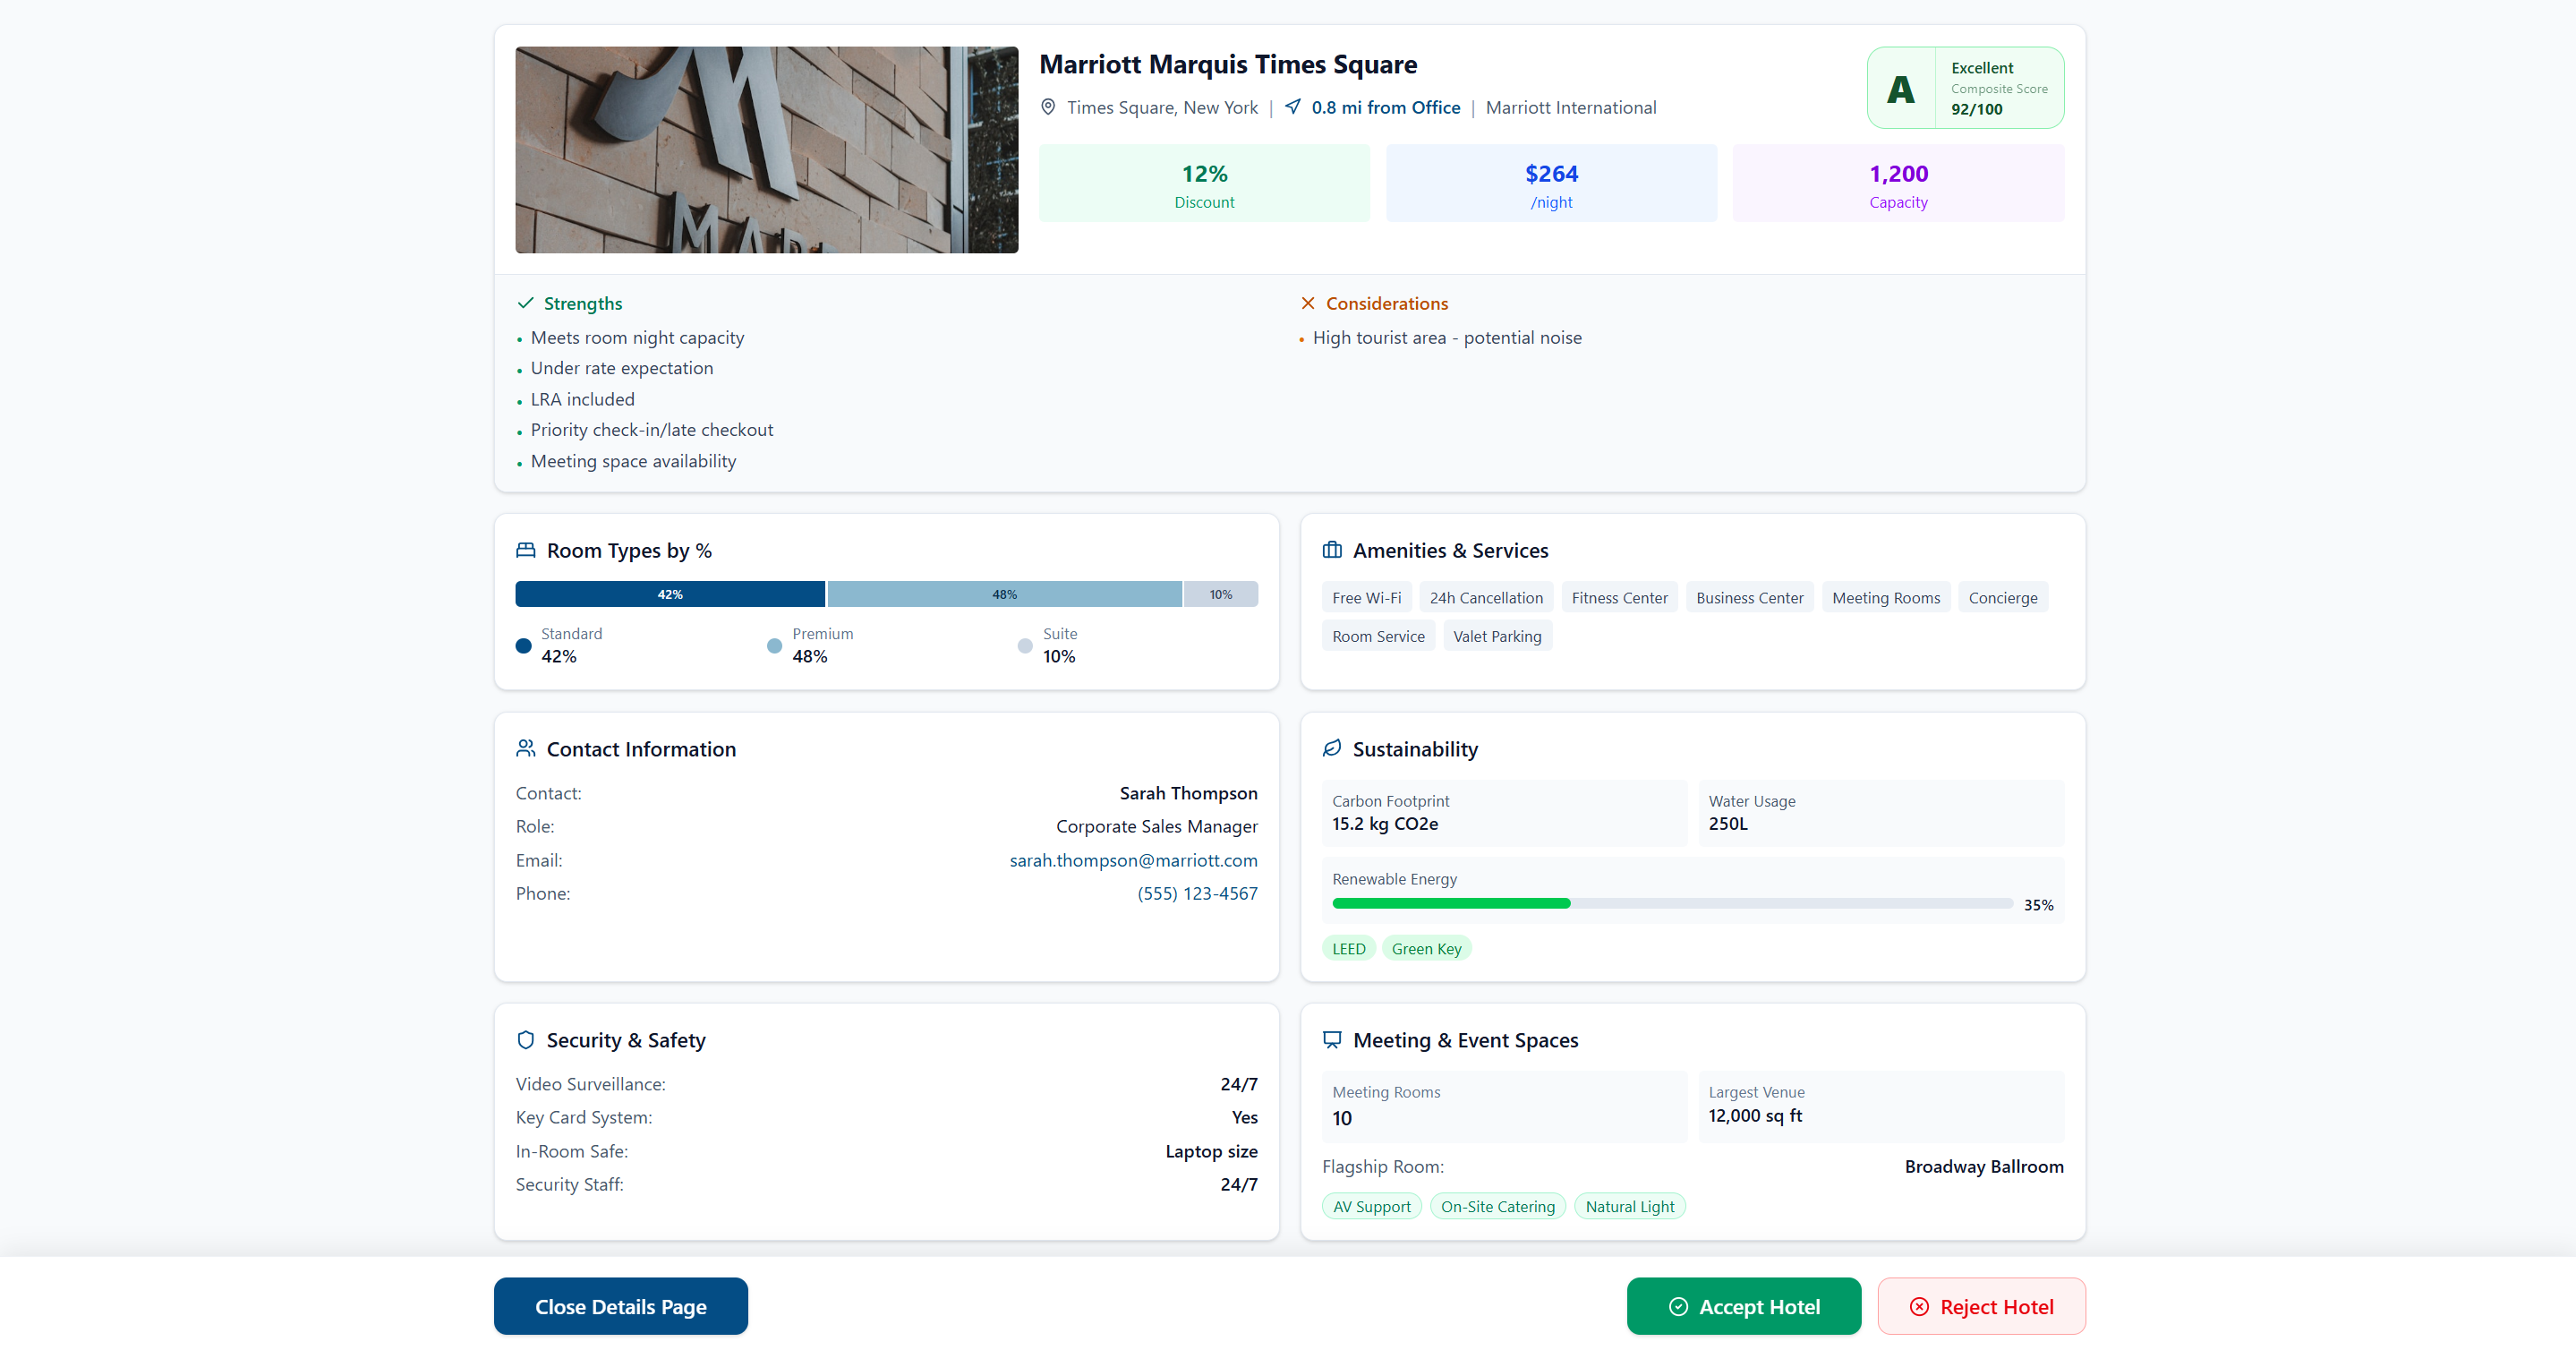This screenshot has height=1350, width=2576.
Task: Click the Under rate expectation item
Action: [622, 368]
